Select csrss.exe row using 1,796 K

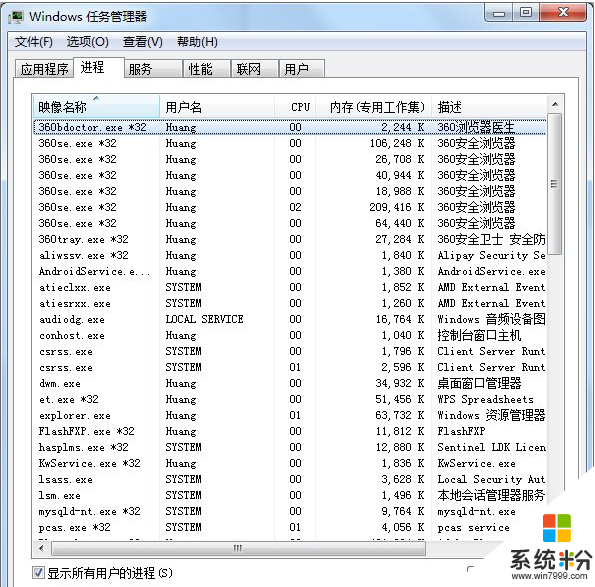click(290, 351)
